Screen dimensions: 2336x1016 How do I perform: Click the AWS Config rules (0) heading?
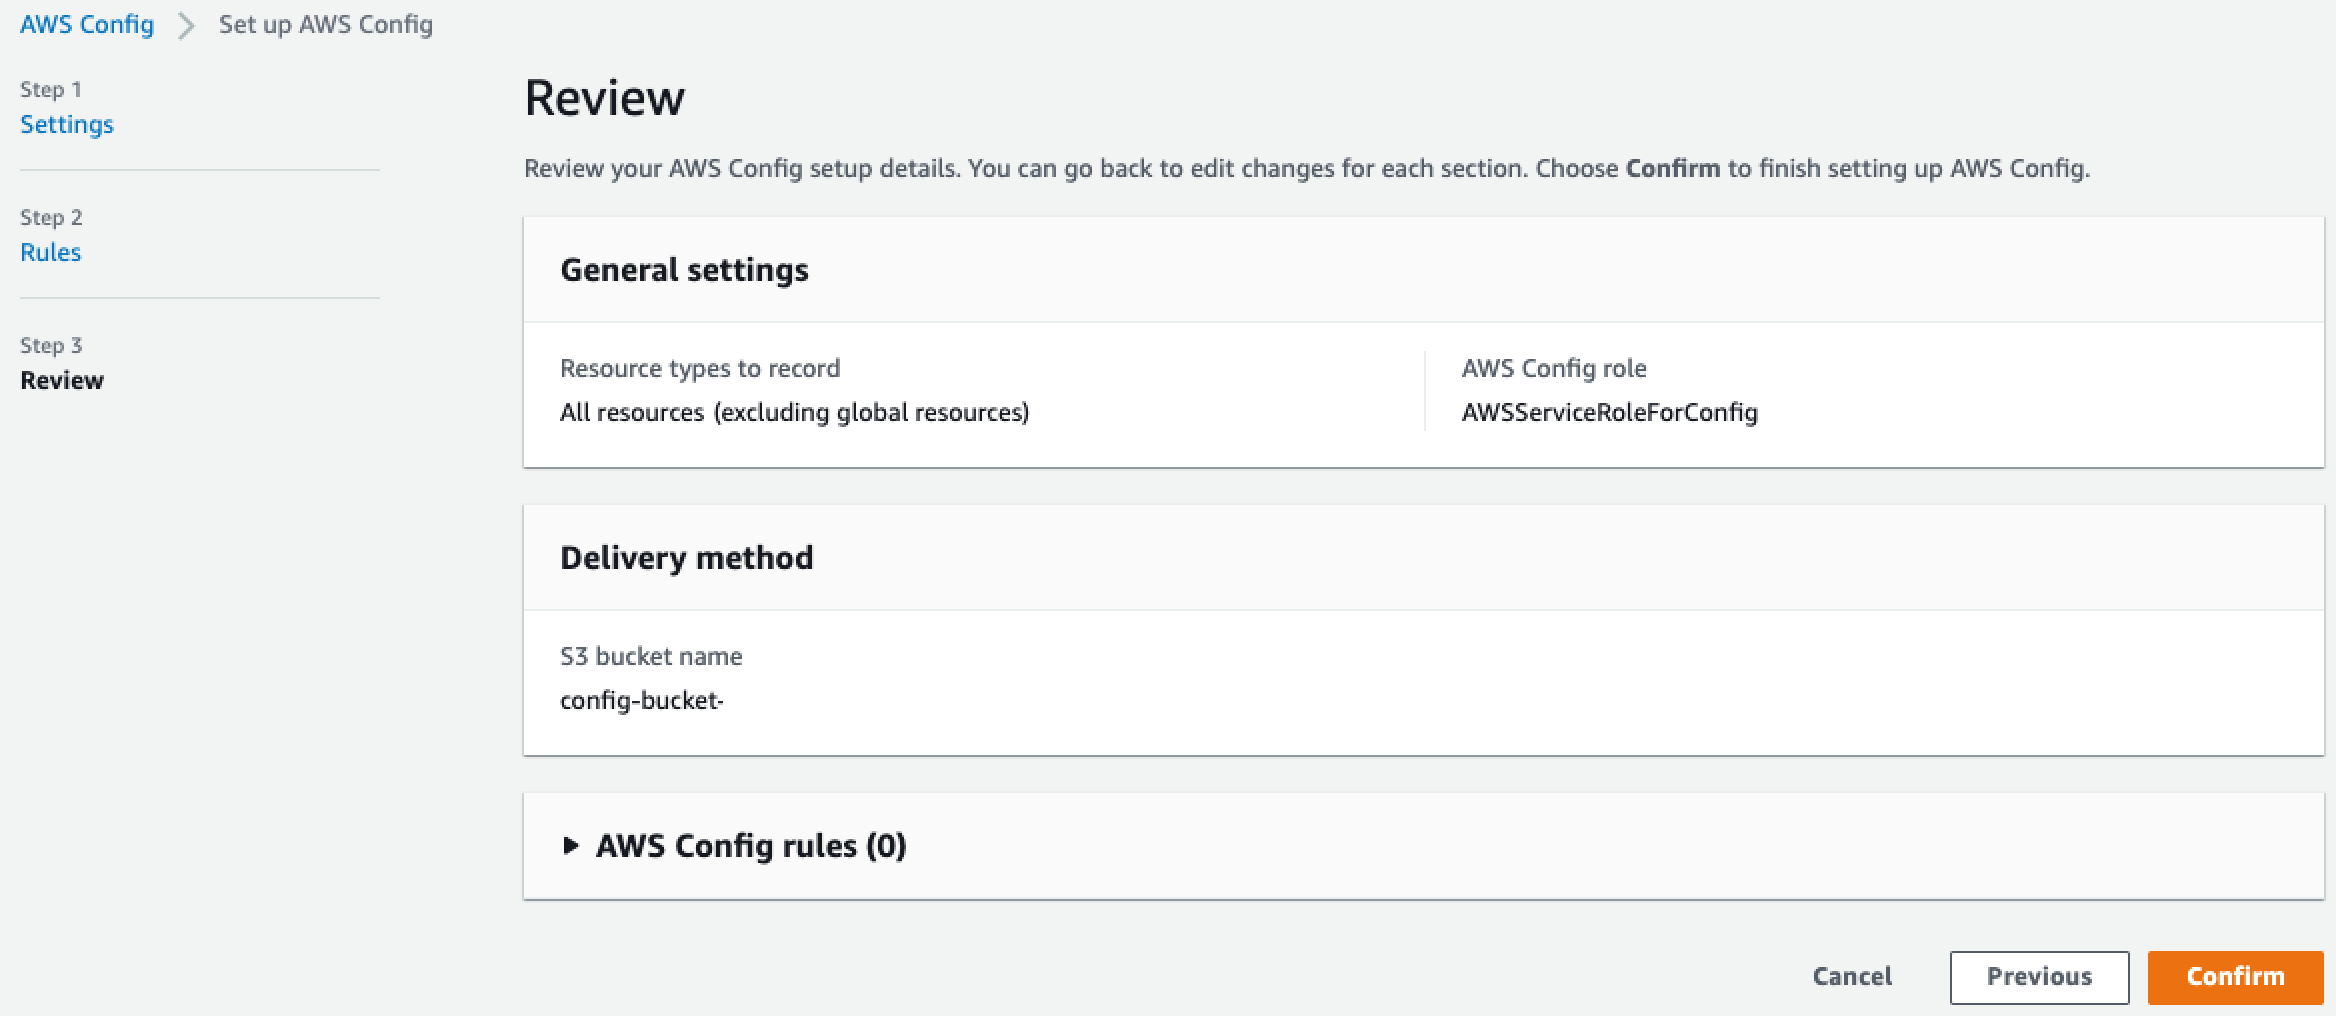(x=751, y=846)
